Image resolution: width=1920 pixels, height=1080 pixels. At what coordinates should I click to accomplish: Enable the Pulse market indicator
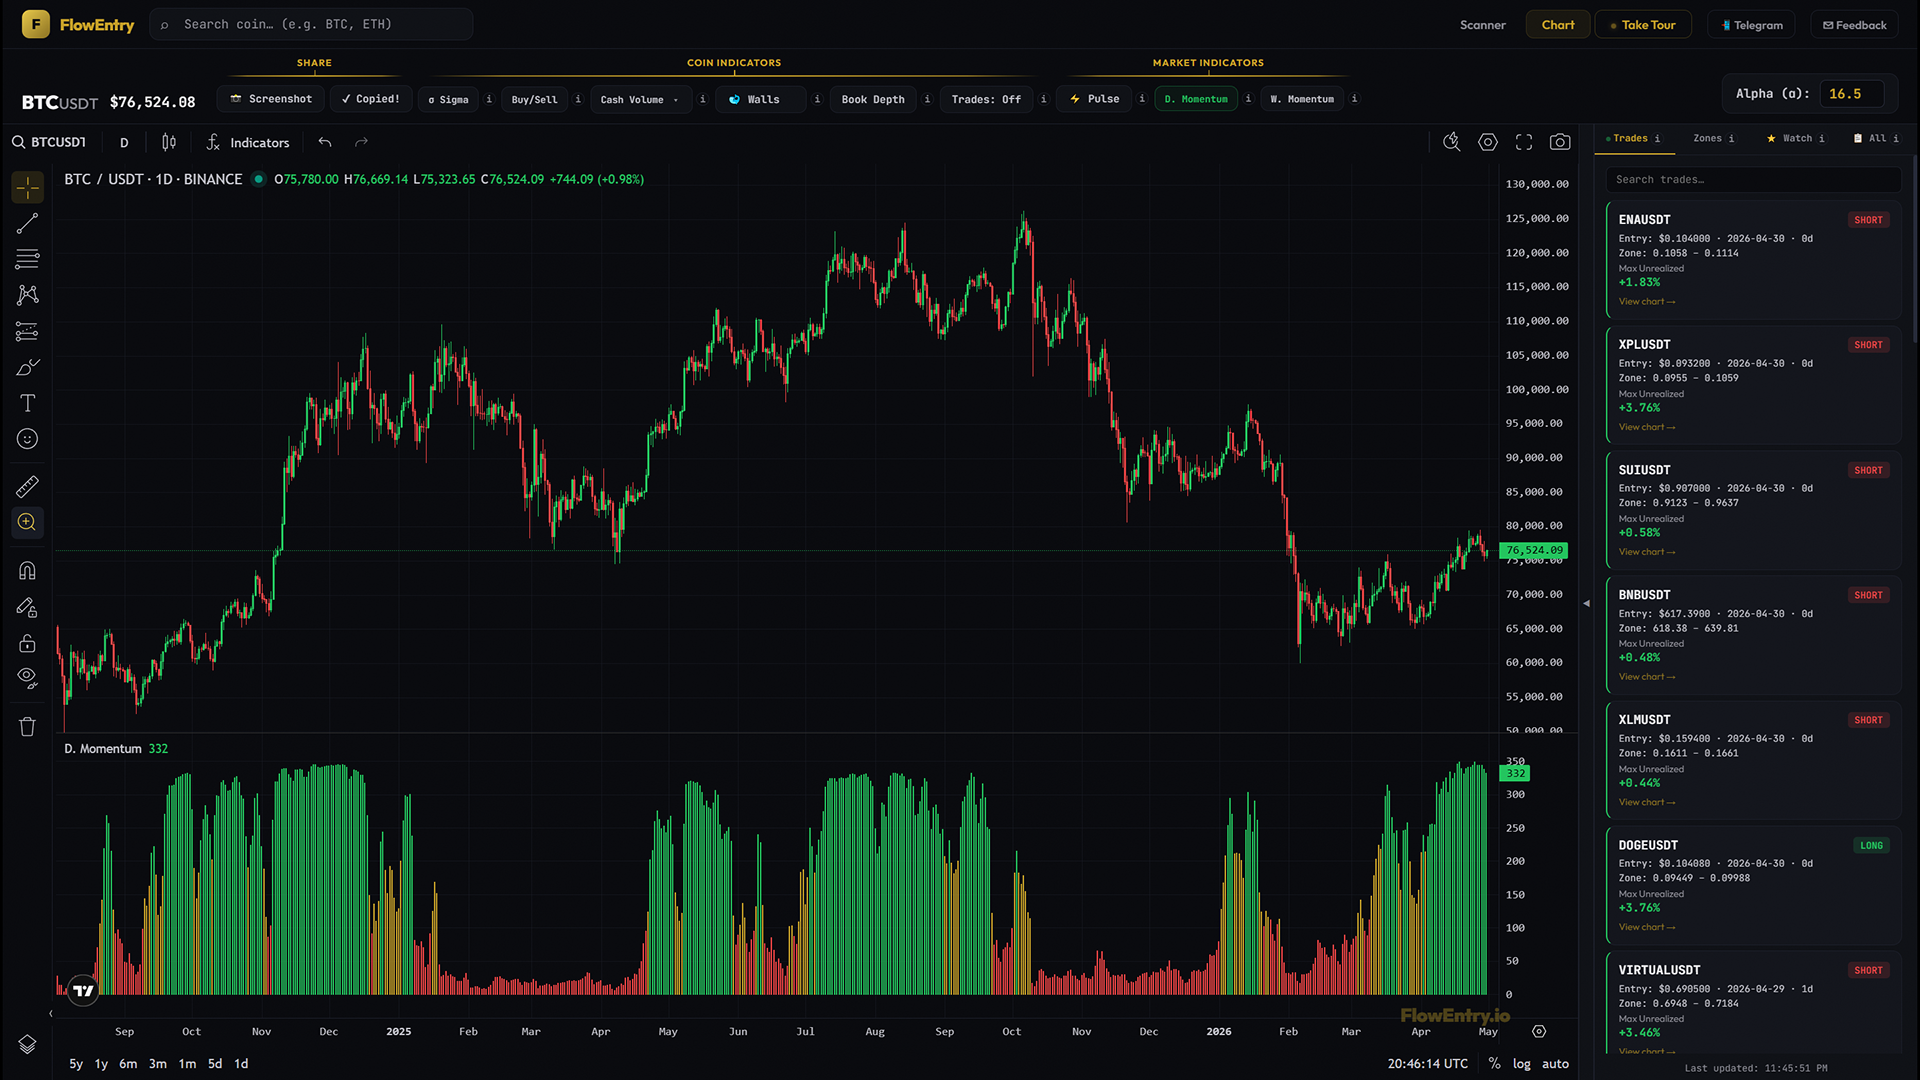click(1095, 99)
